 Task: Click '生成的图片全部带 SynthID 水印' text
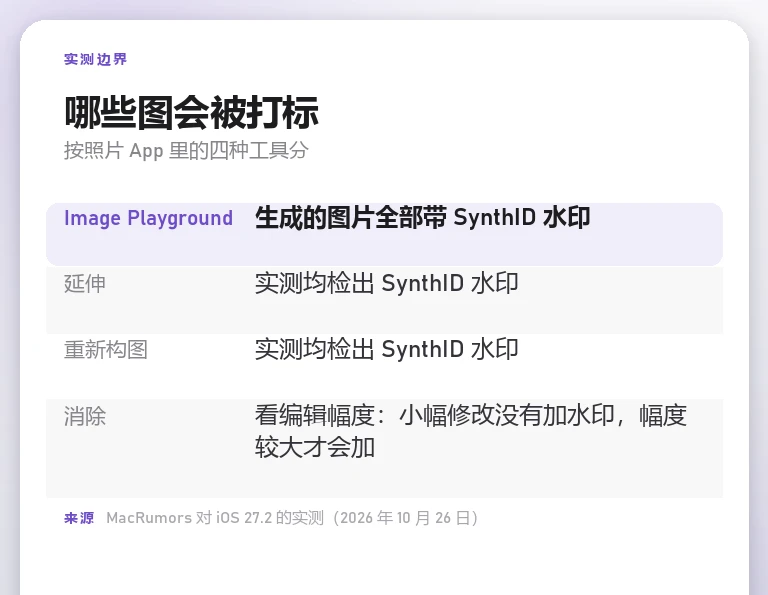tap(423, 217)
